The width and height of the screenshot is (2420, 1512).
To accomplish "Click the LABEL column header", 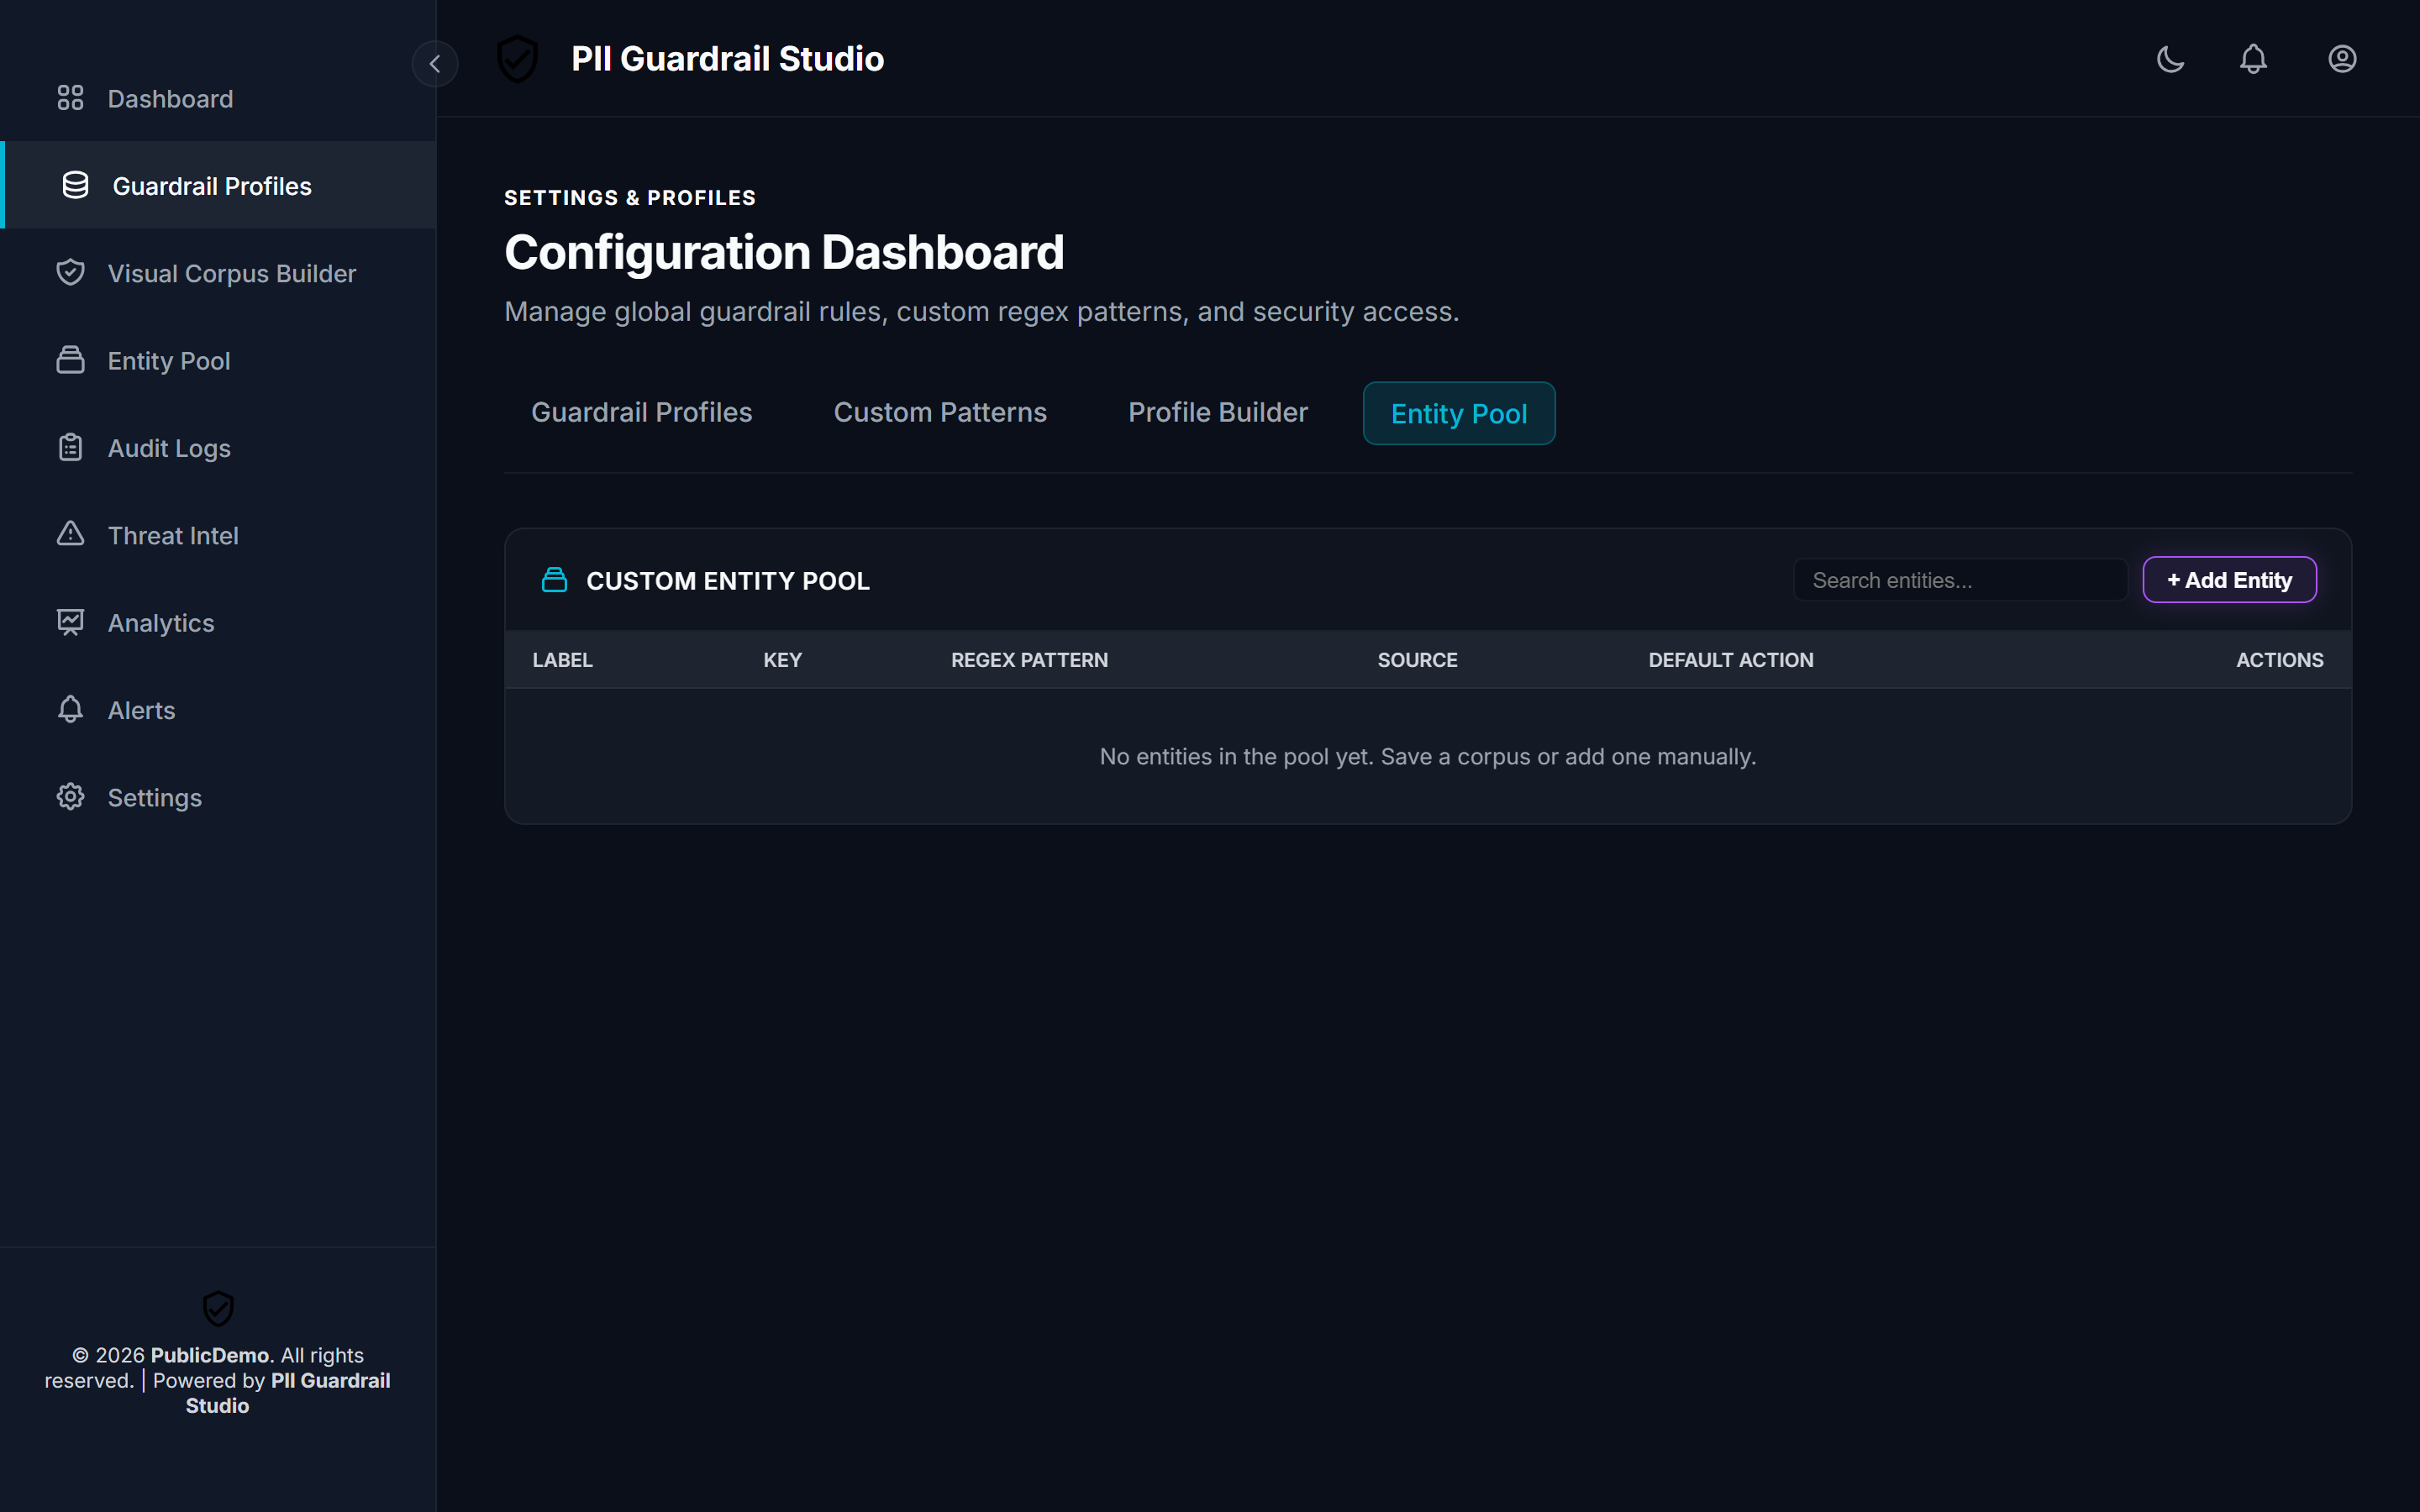I will click(x=563, y=660).
